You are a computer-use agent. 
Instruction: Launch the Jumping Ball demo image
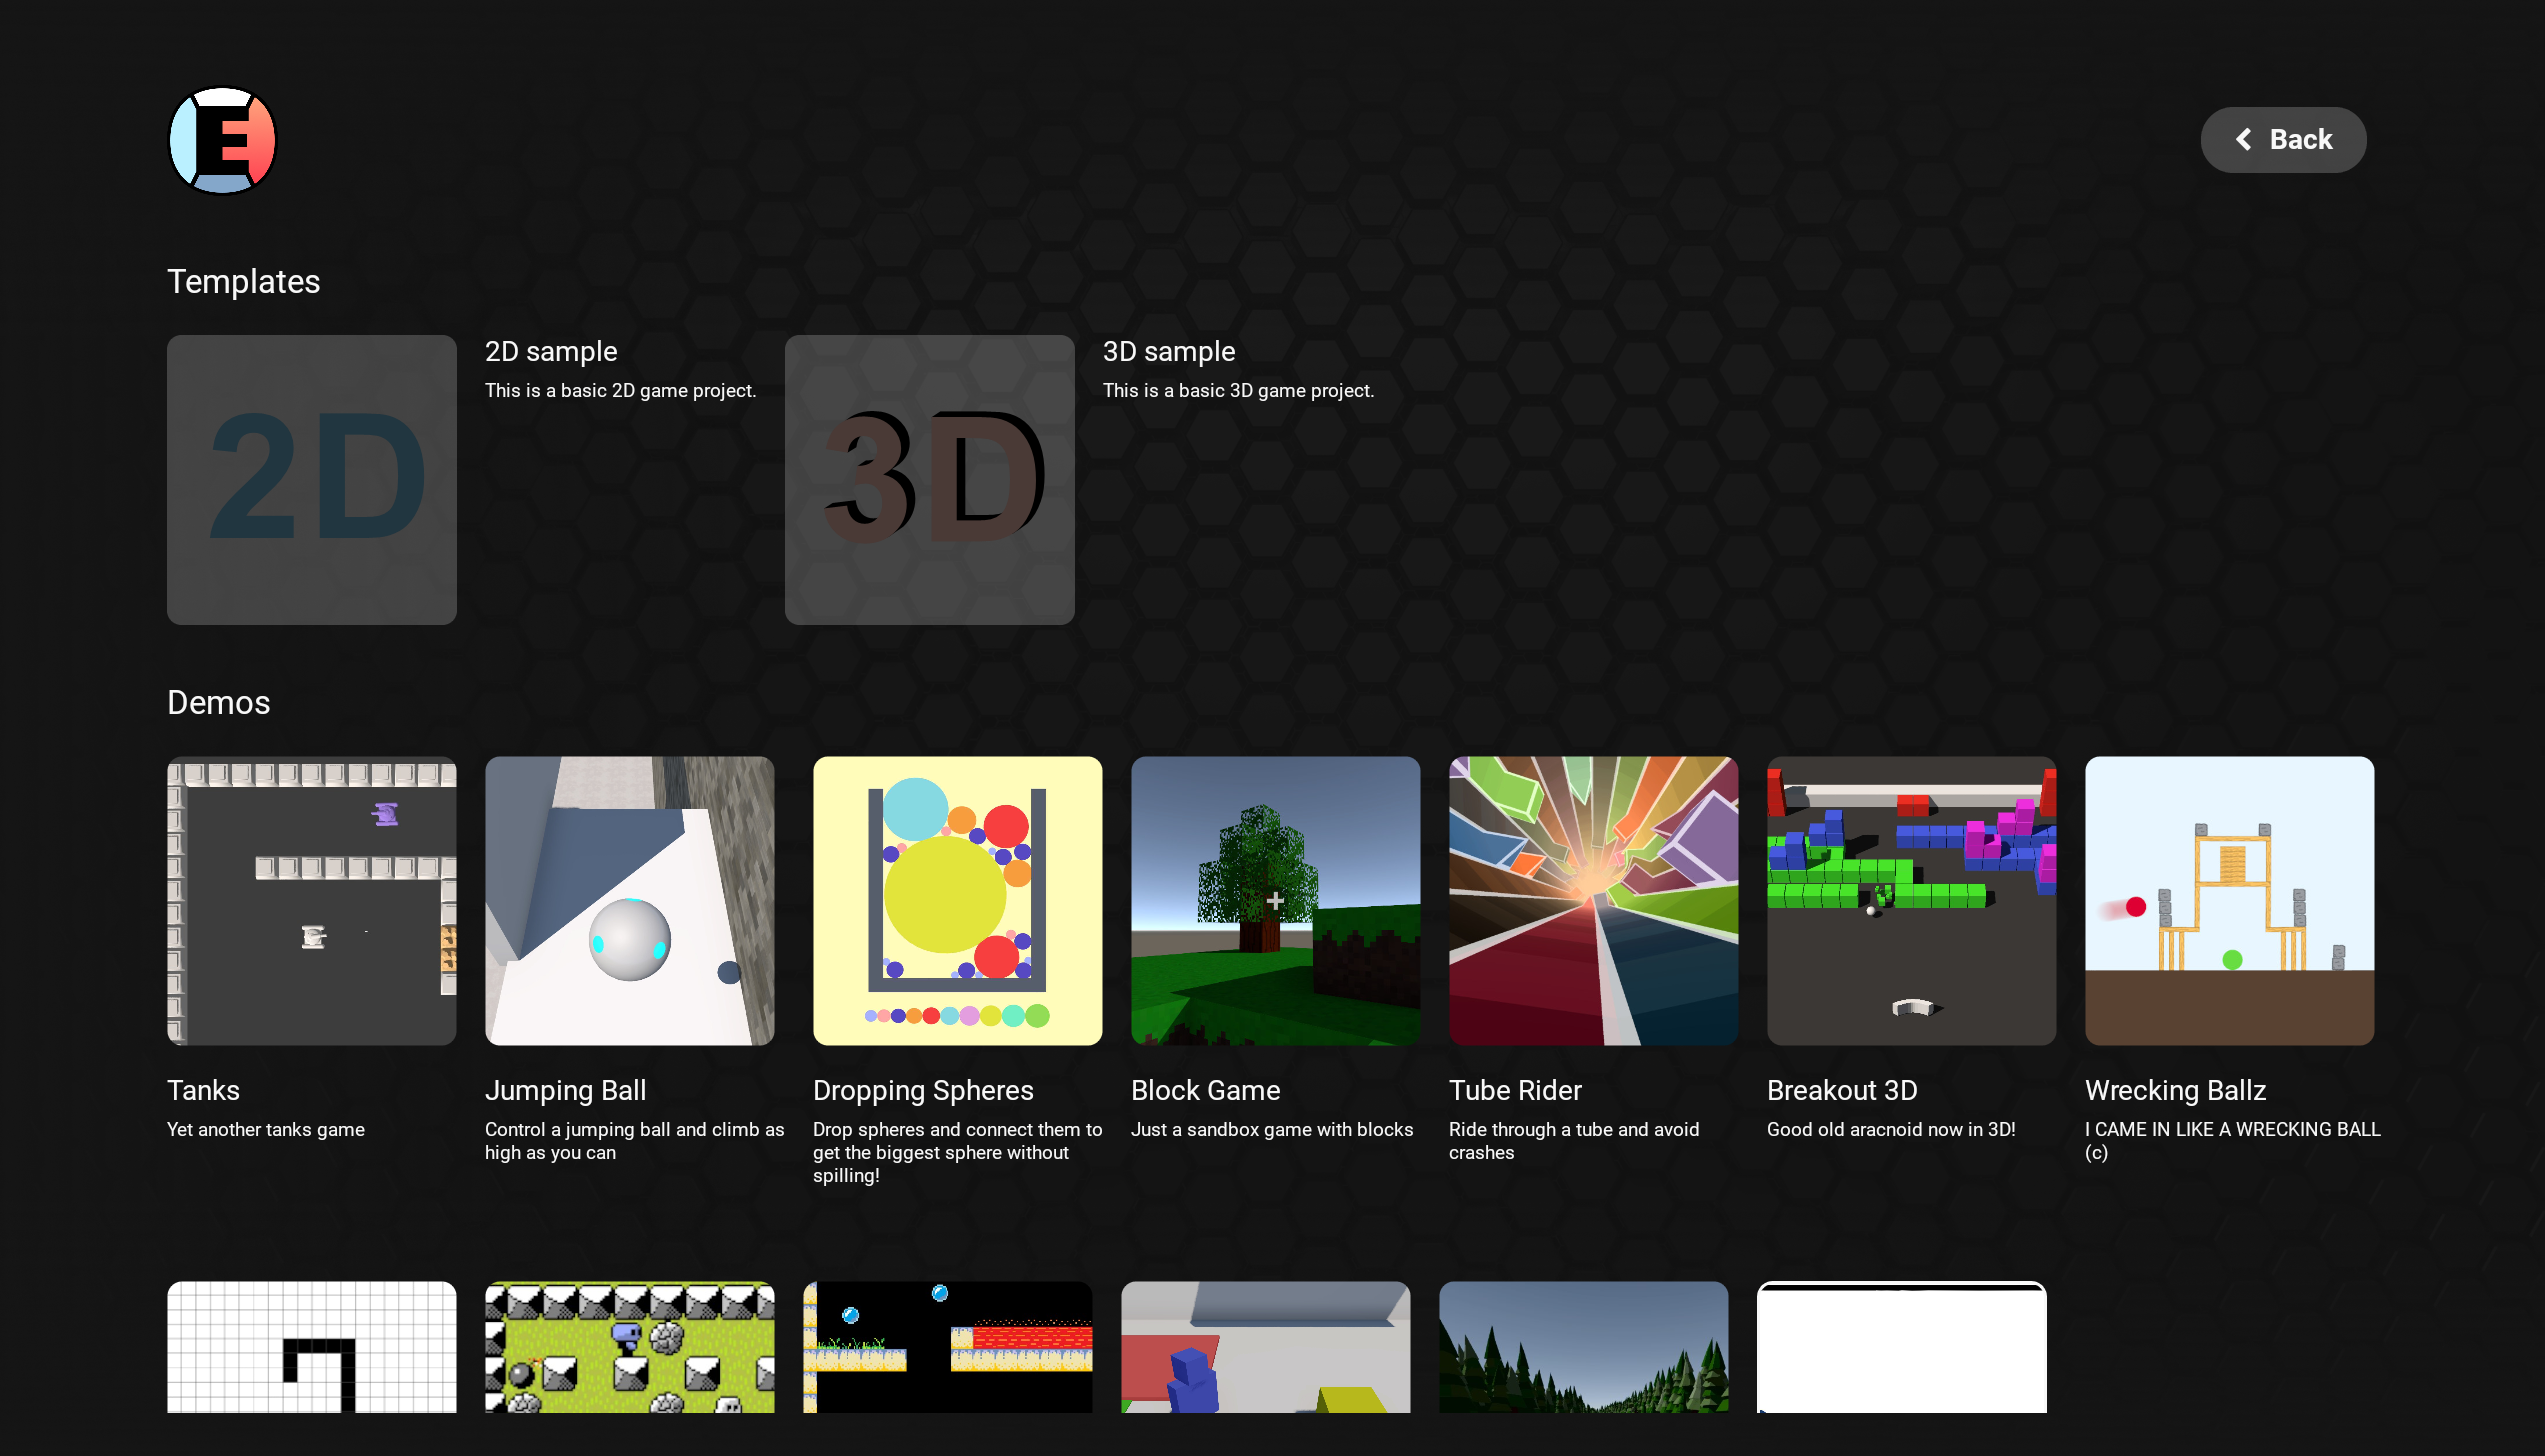[x=629, y=900]
